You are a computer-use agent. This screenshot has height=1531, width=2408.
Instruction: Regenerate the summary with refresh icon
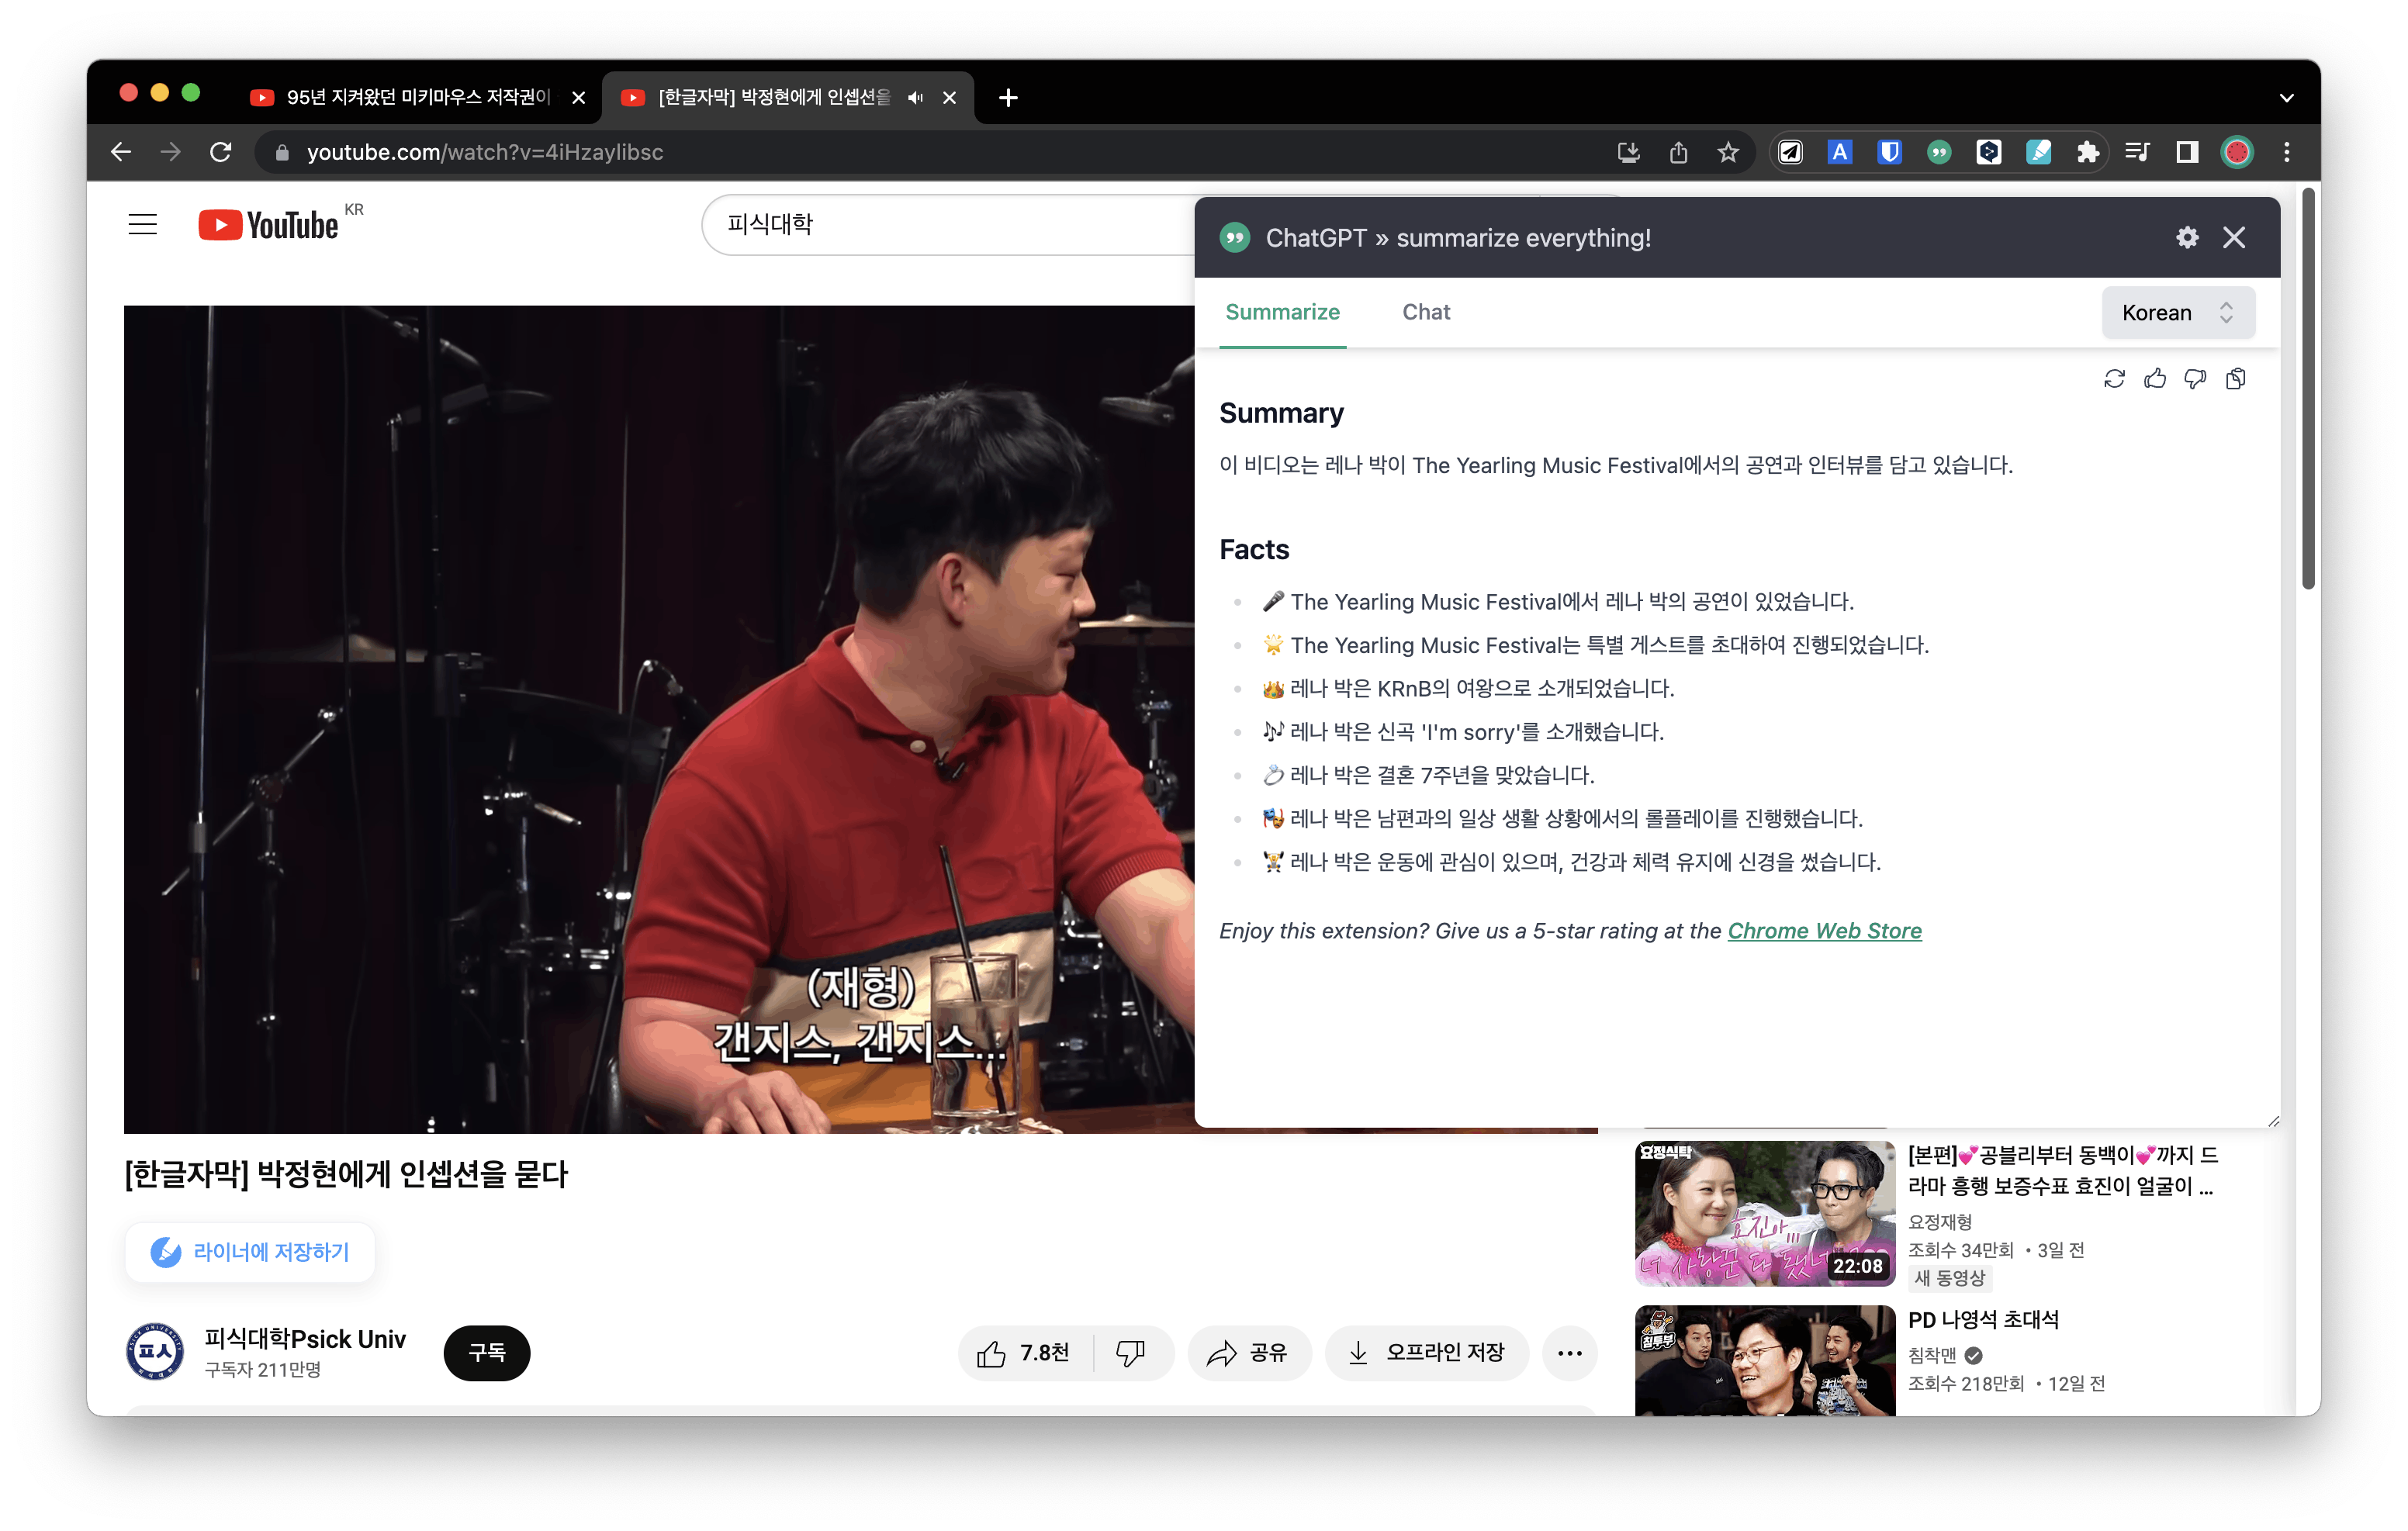click(x=2114, y=379)
